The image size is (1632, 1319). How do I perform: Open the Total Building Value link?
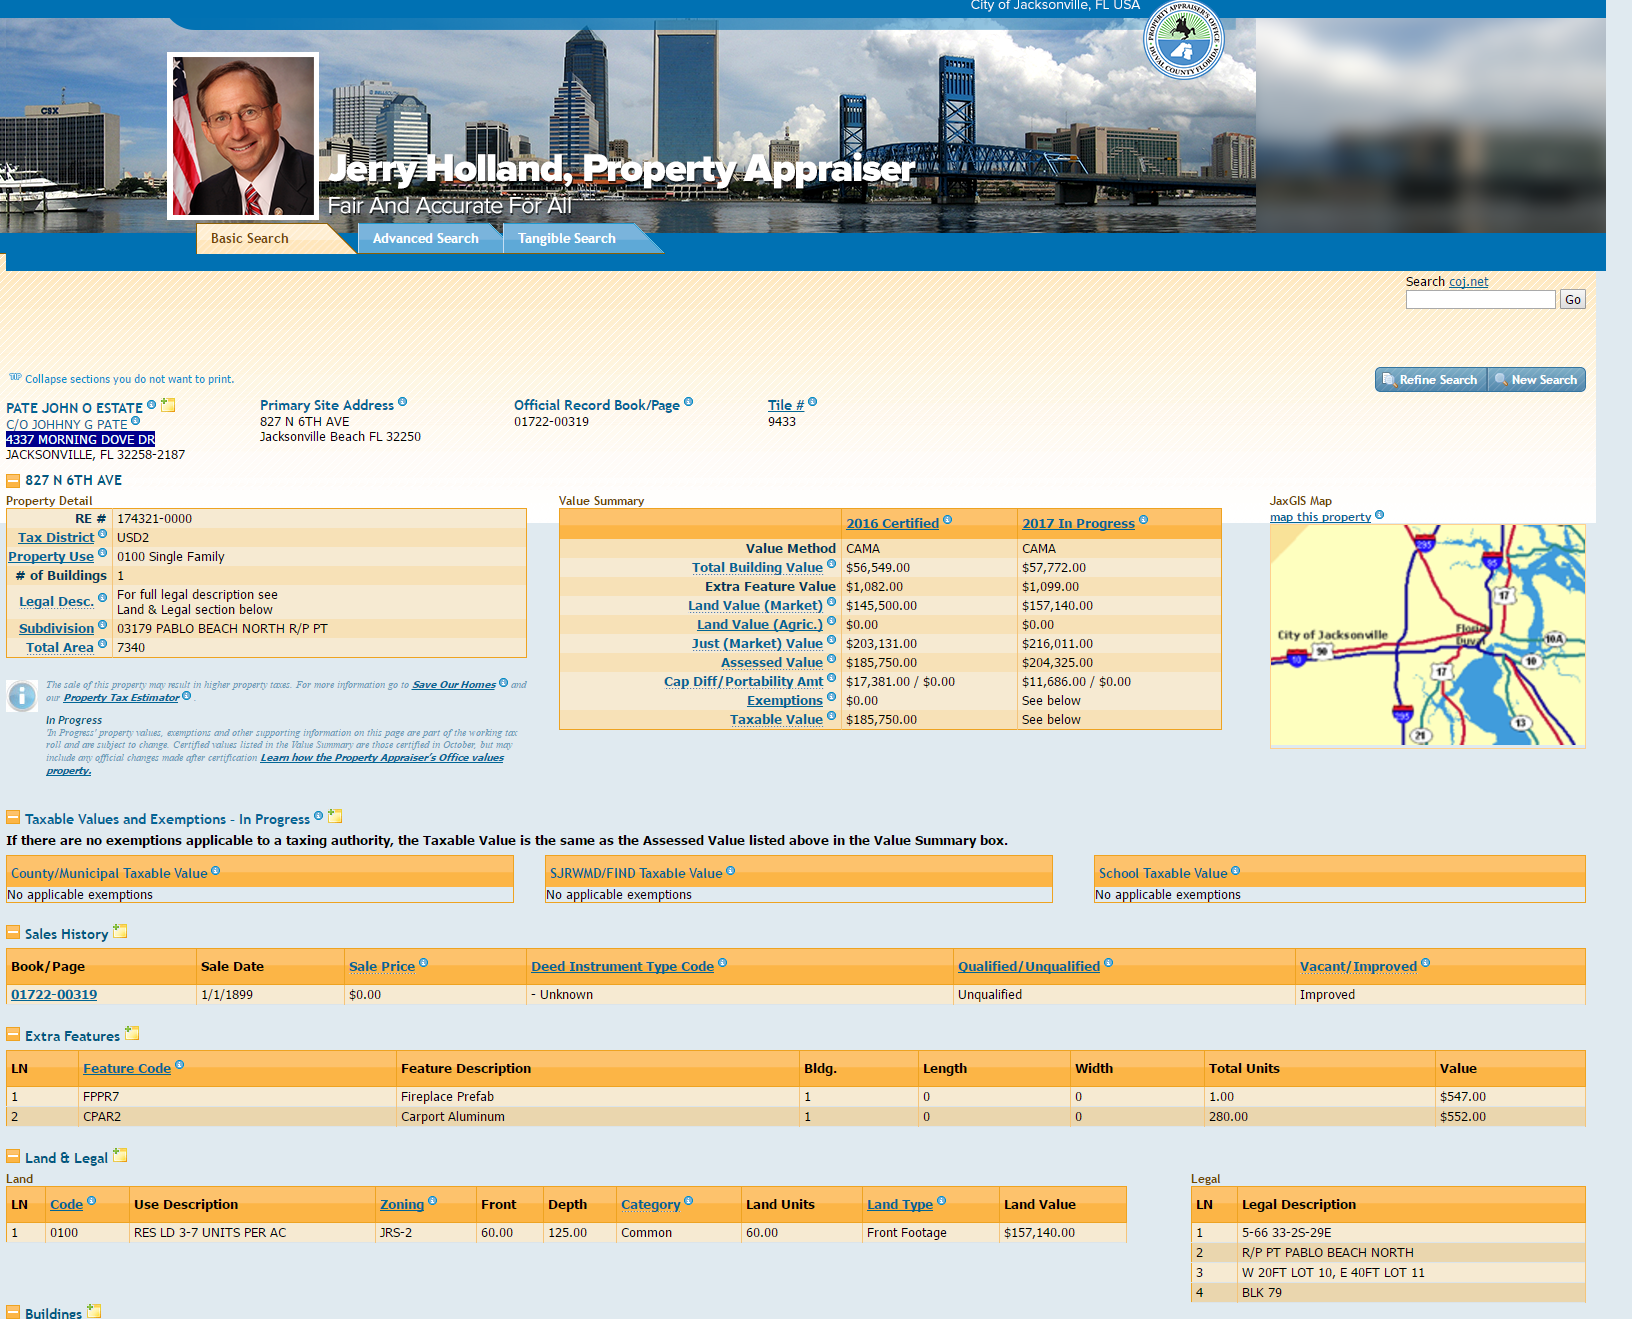pos(757,568)
